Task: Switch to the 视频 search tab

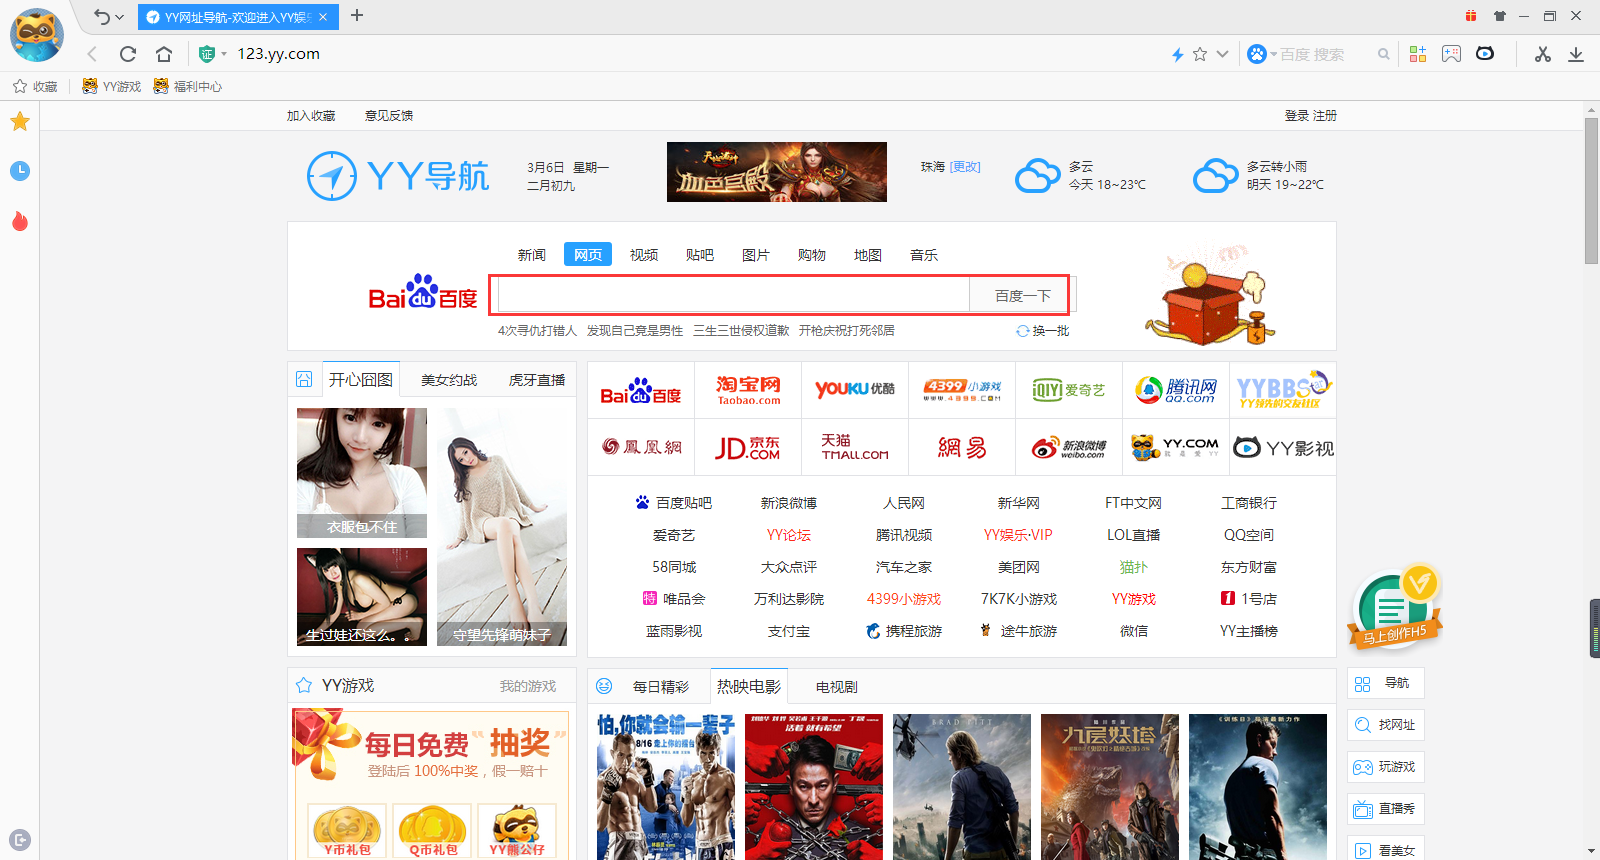Action: 643,255
